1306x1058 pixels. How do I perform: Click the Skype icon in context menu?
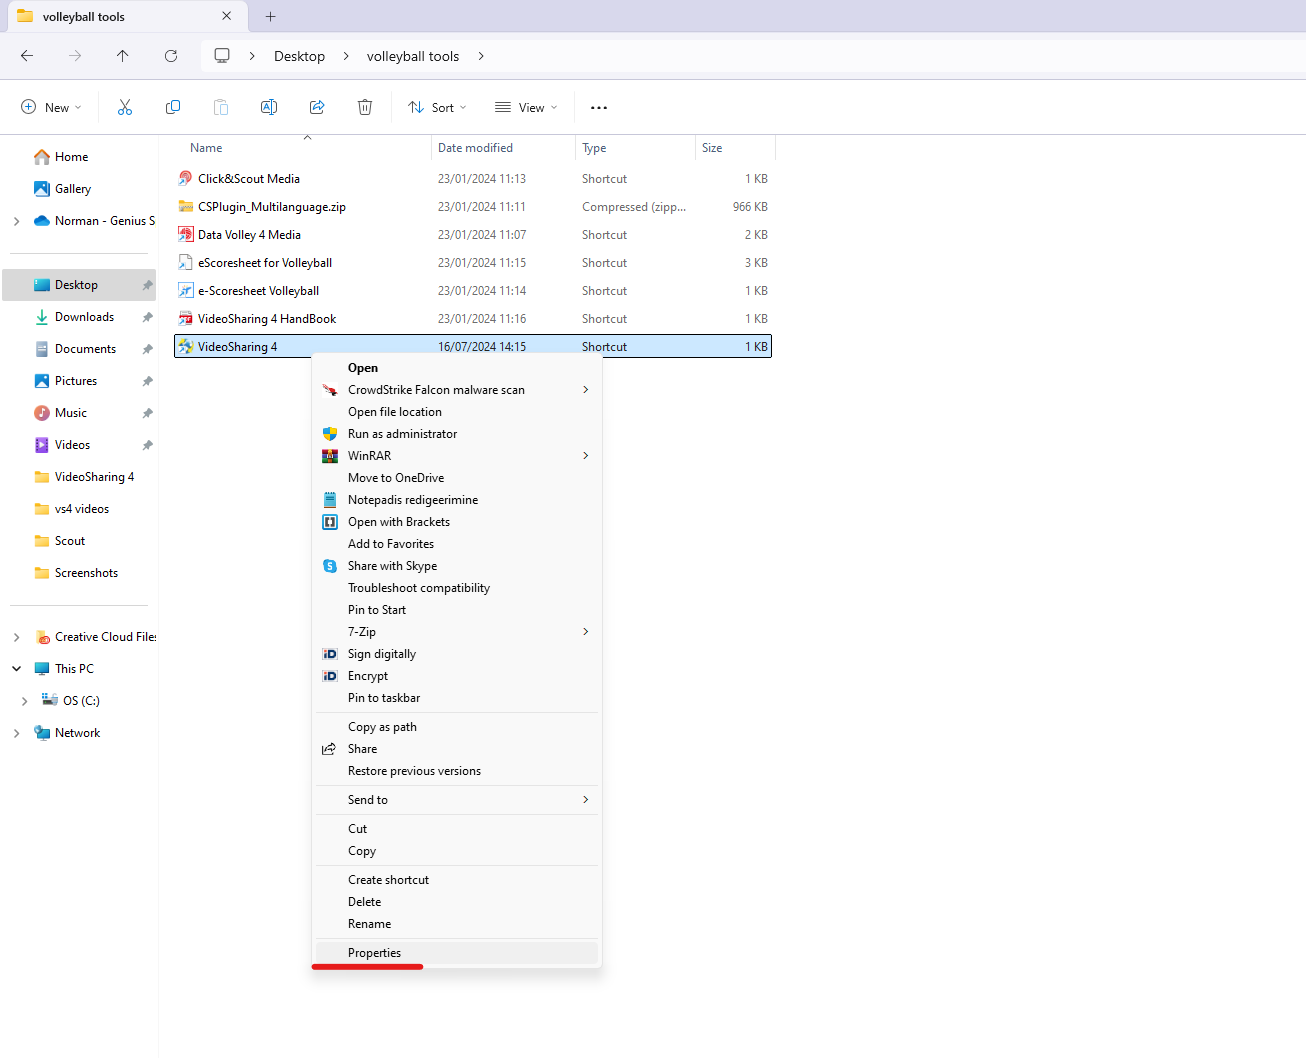coord(330,566)
